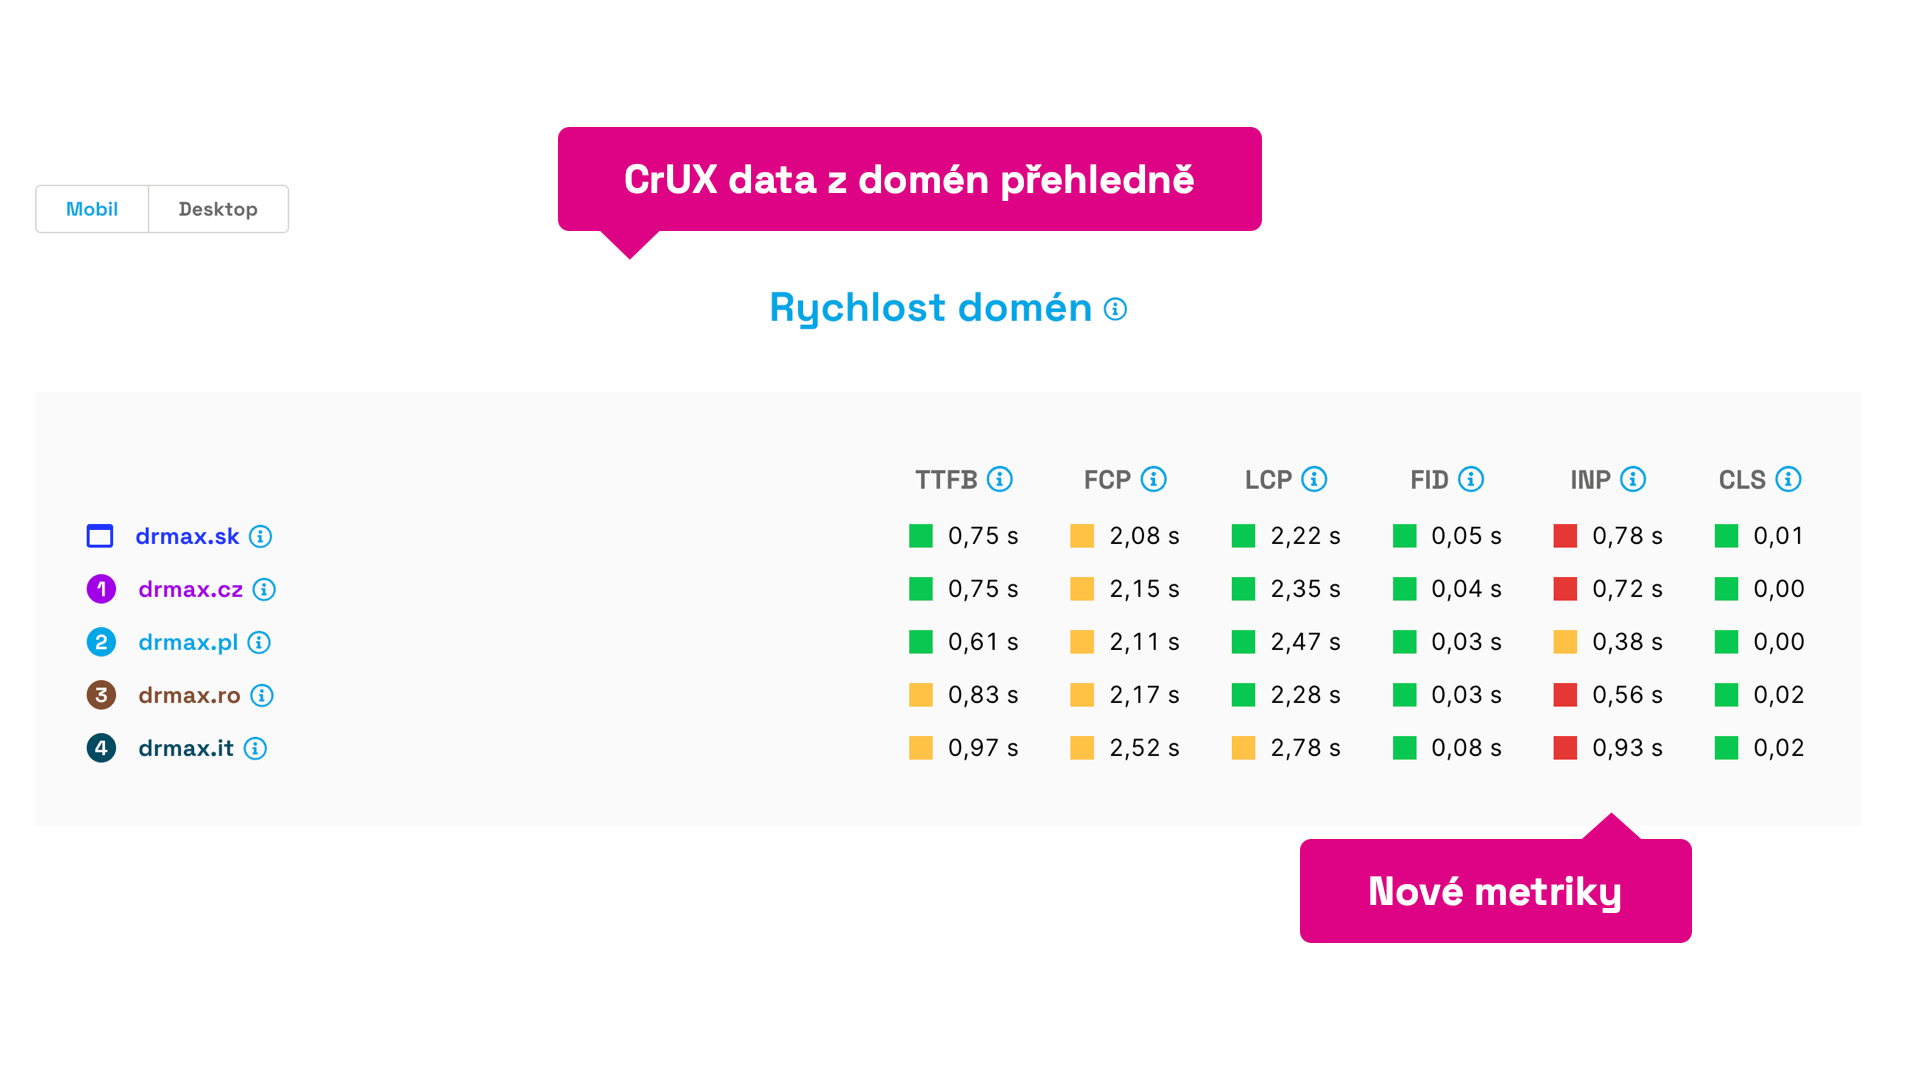Switch to the Mobil tab
The image size is (1920, 1080).
(91, 209)
